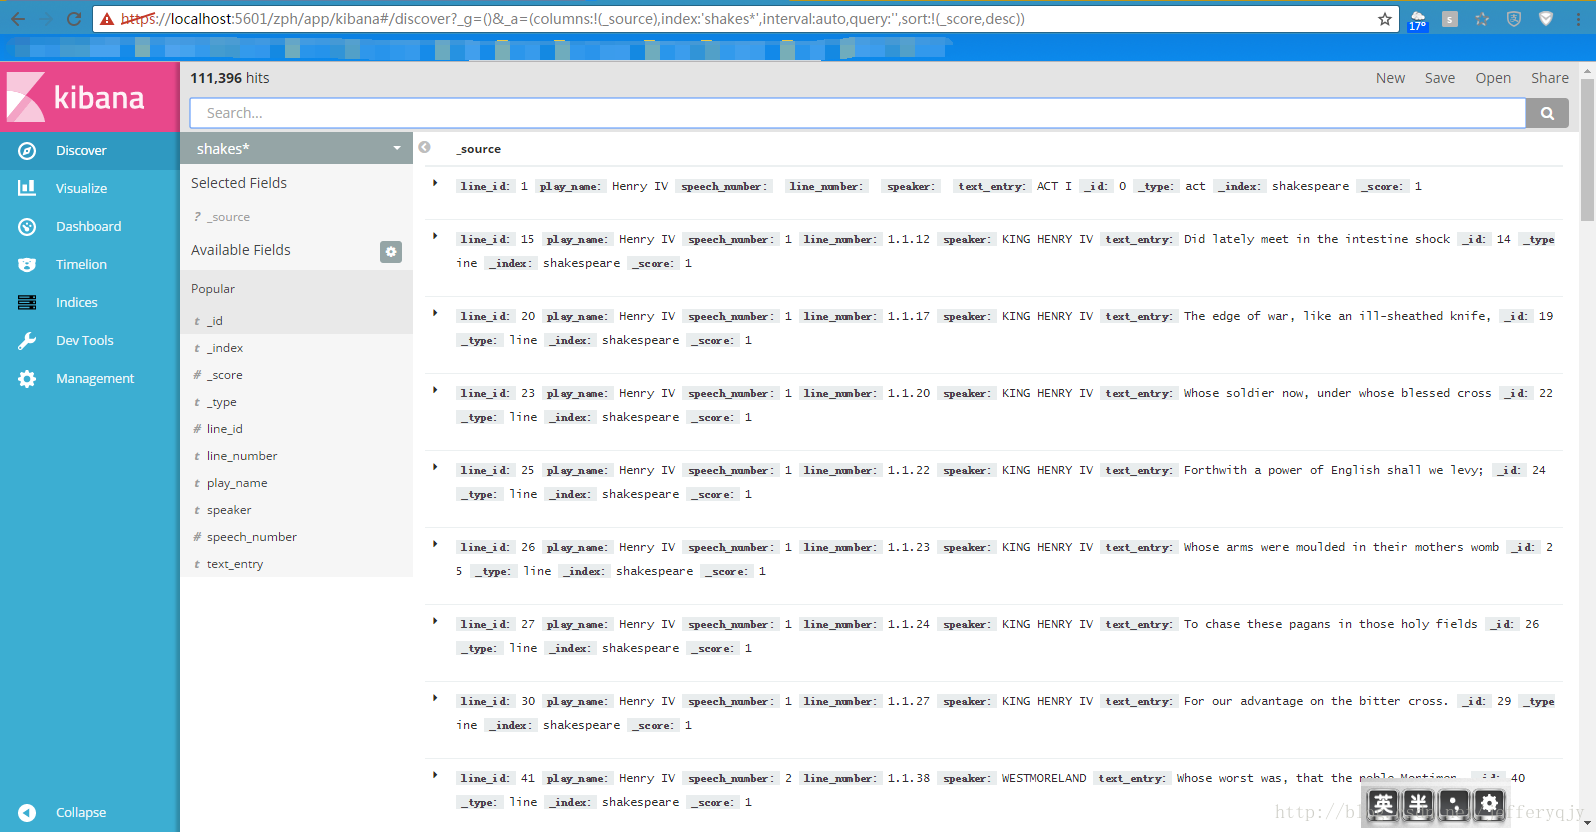Click Open in the top menu
This screenshot has height=832, width=1596.
(x=1493, y=78)
